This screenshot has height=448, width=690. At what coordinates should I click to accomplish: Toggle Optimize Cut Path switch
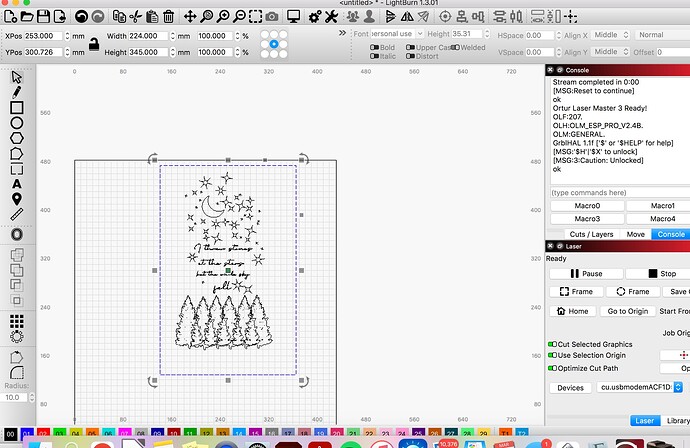click(x=552, y=368)
